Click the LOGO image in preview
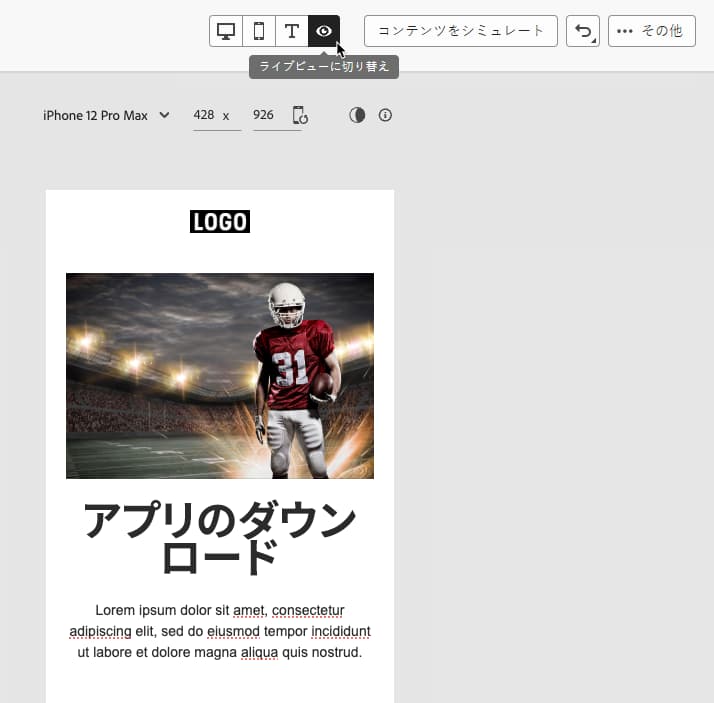The image size is (714, 703). pyautogui.click(x=220, y=222)
